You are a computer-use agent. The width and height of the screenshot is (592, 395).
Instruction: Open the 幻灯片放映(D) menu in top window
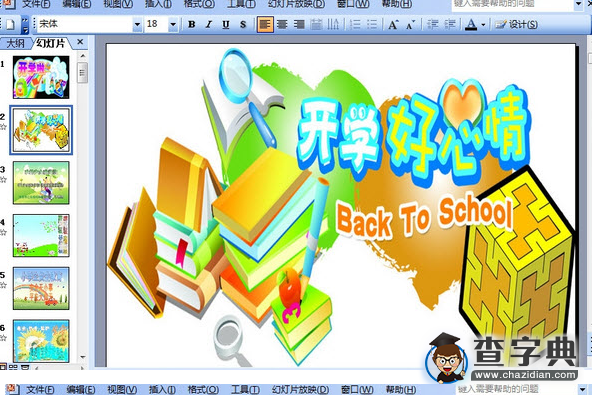pyautogui.click(x=296, y=4)
